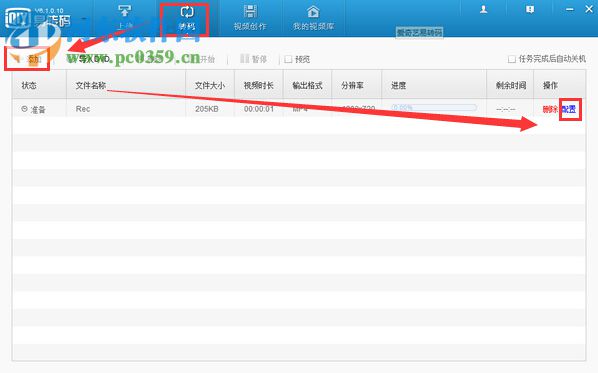Click the 视频时长 column header

tap(259, 85)
